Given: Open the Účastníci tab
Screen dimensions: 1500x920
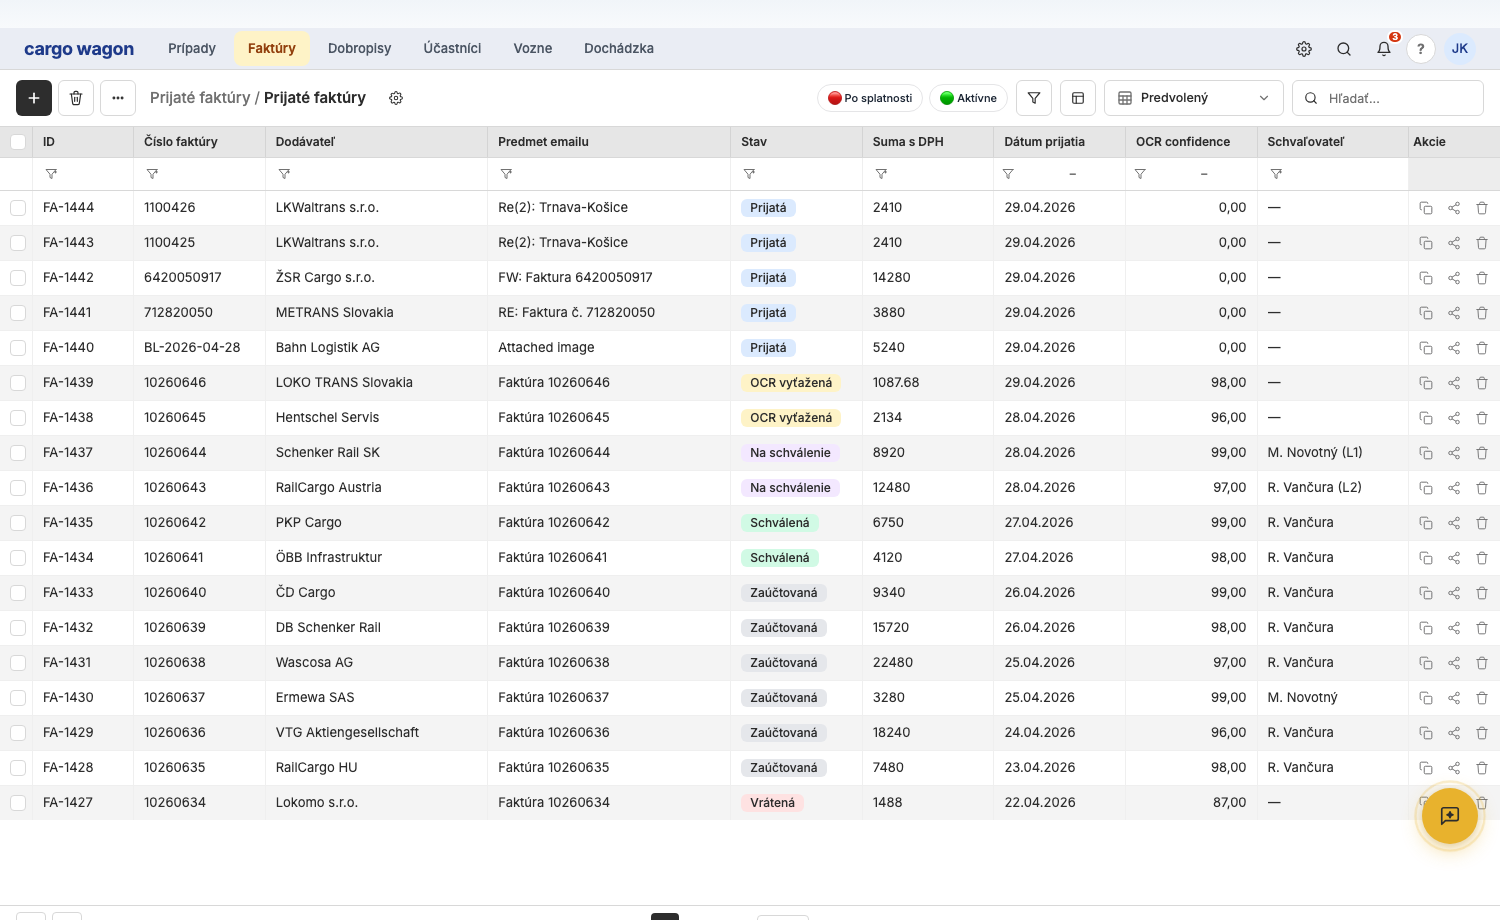Looking at the screenshot, I should [452, 49].
